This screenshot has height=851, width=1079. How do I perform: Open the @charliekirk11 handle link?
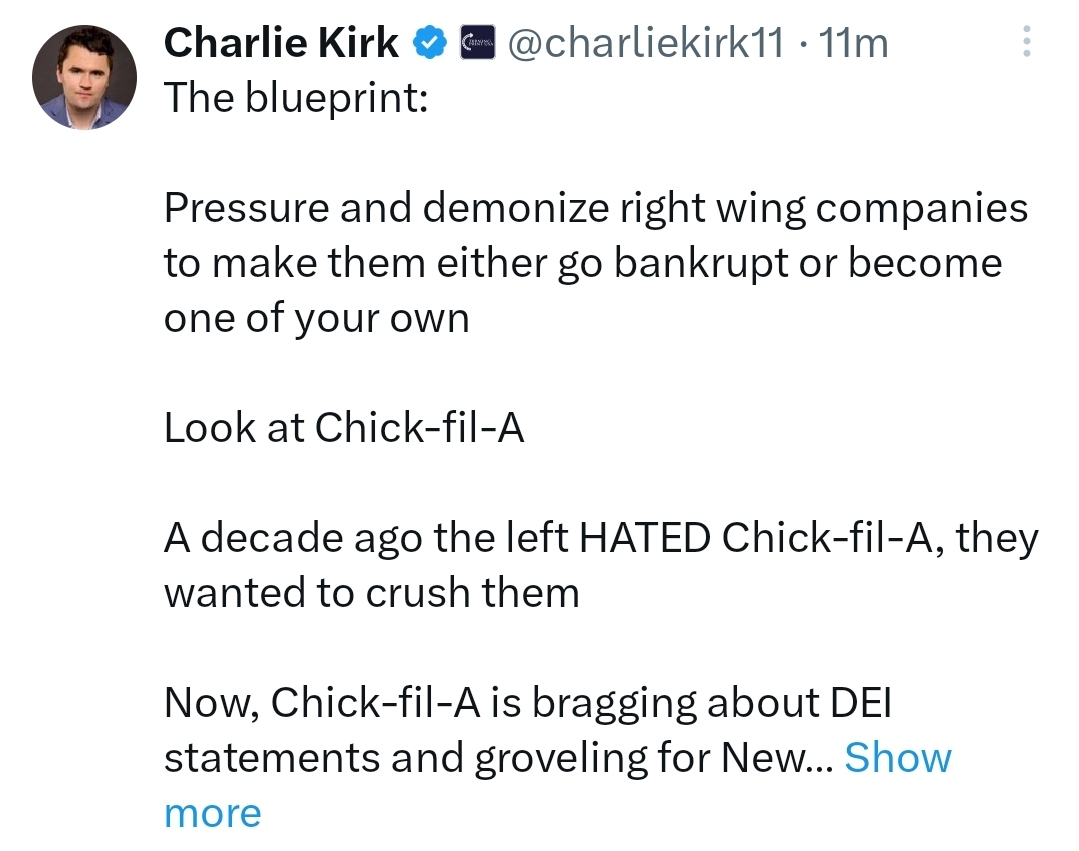(x=645, y=43)
